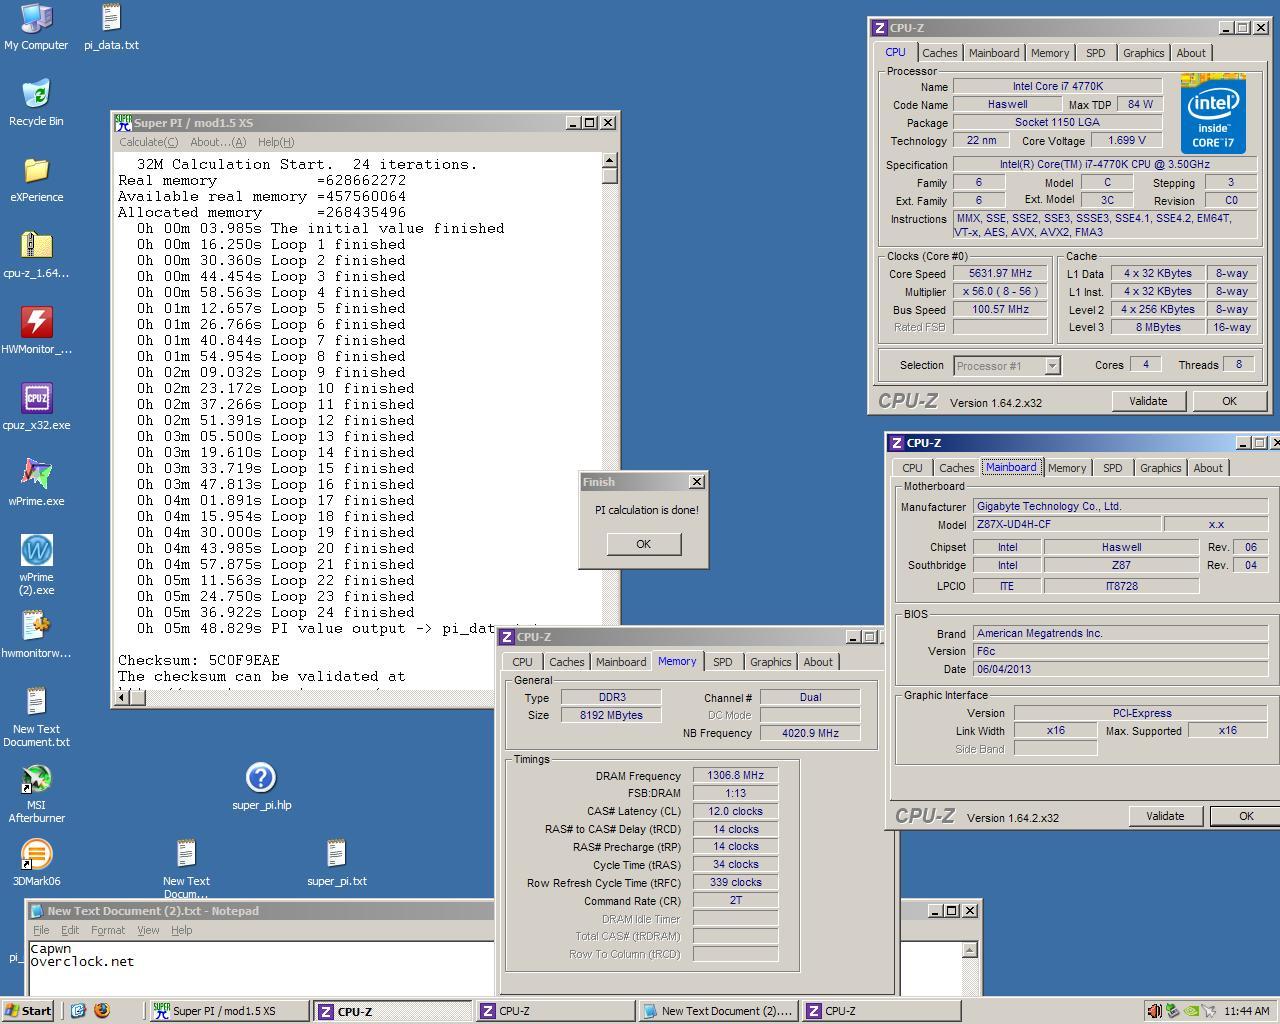
Task: Click the Z87X-UD4H-CF model field
Action: (x=1067, y=524)
